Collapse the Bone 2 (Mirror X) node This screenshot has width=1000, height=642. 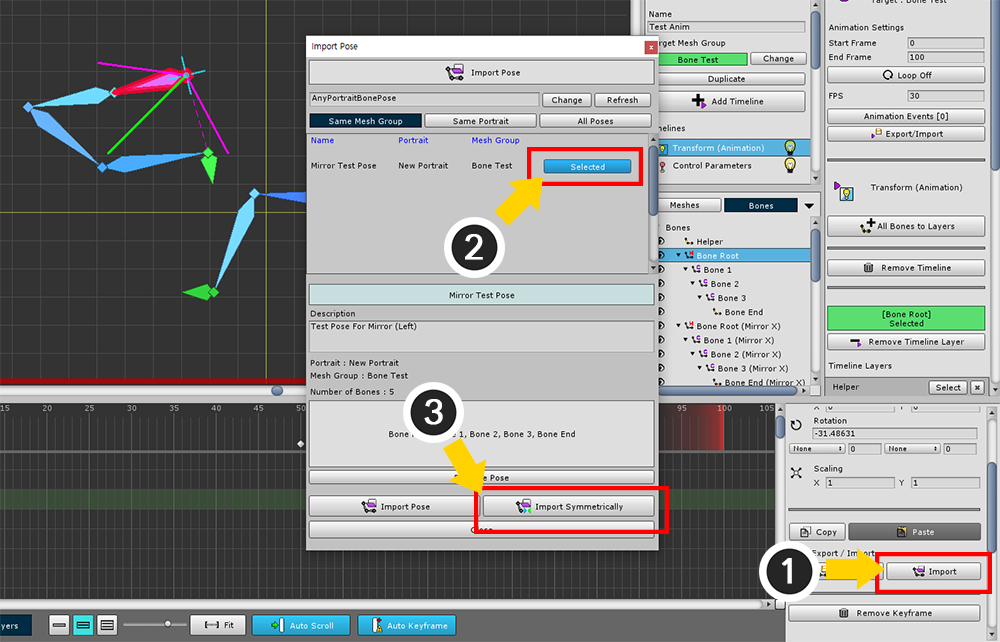click(x=693, y=354)
